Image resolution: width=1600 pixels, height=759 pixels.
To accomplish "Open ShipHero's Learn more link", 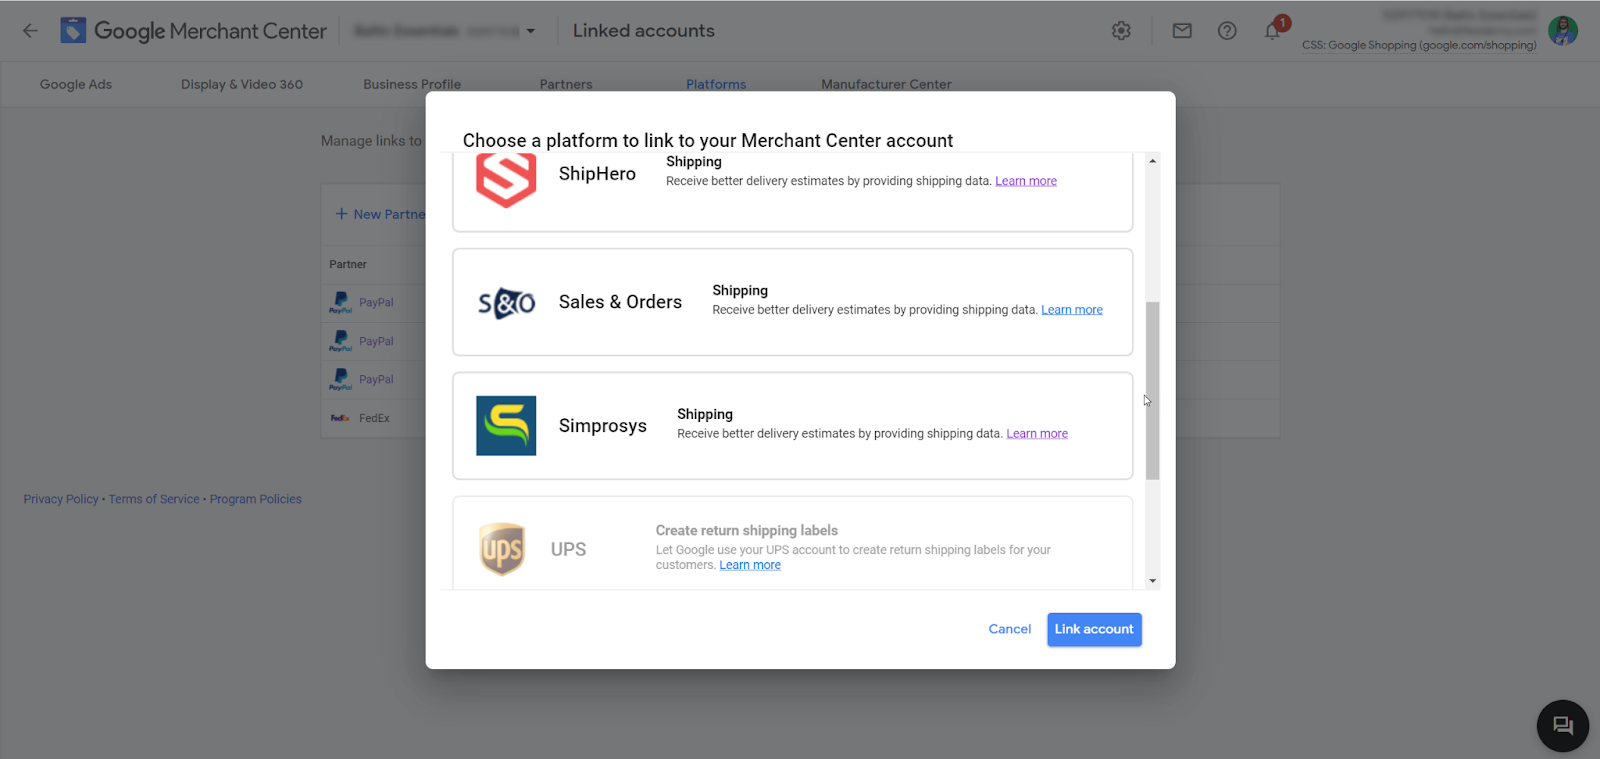I will [x=1026, y=181].
